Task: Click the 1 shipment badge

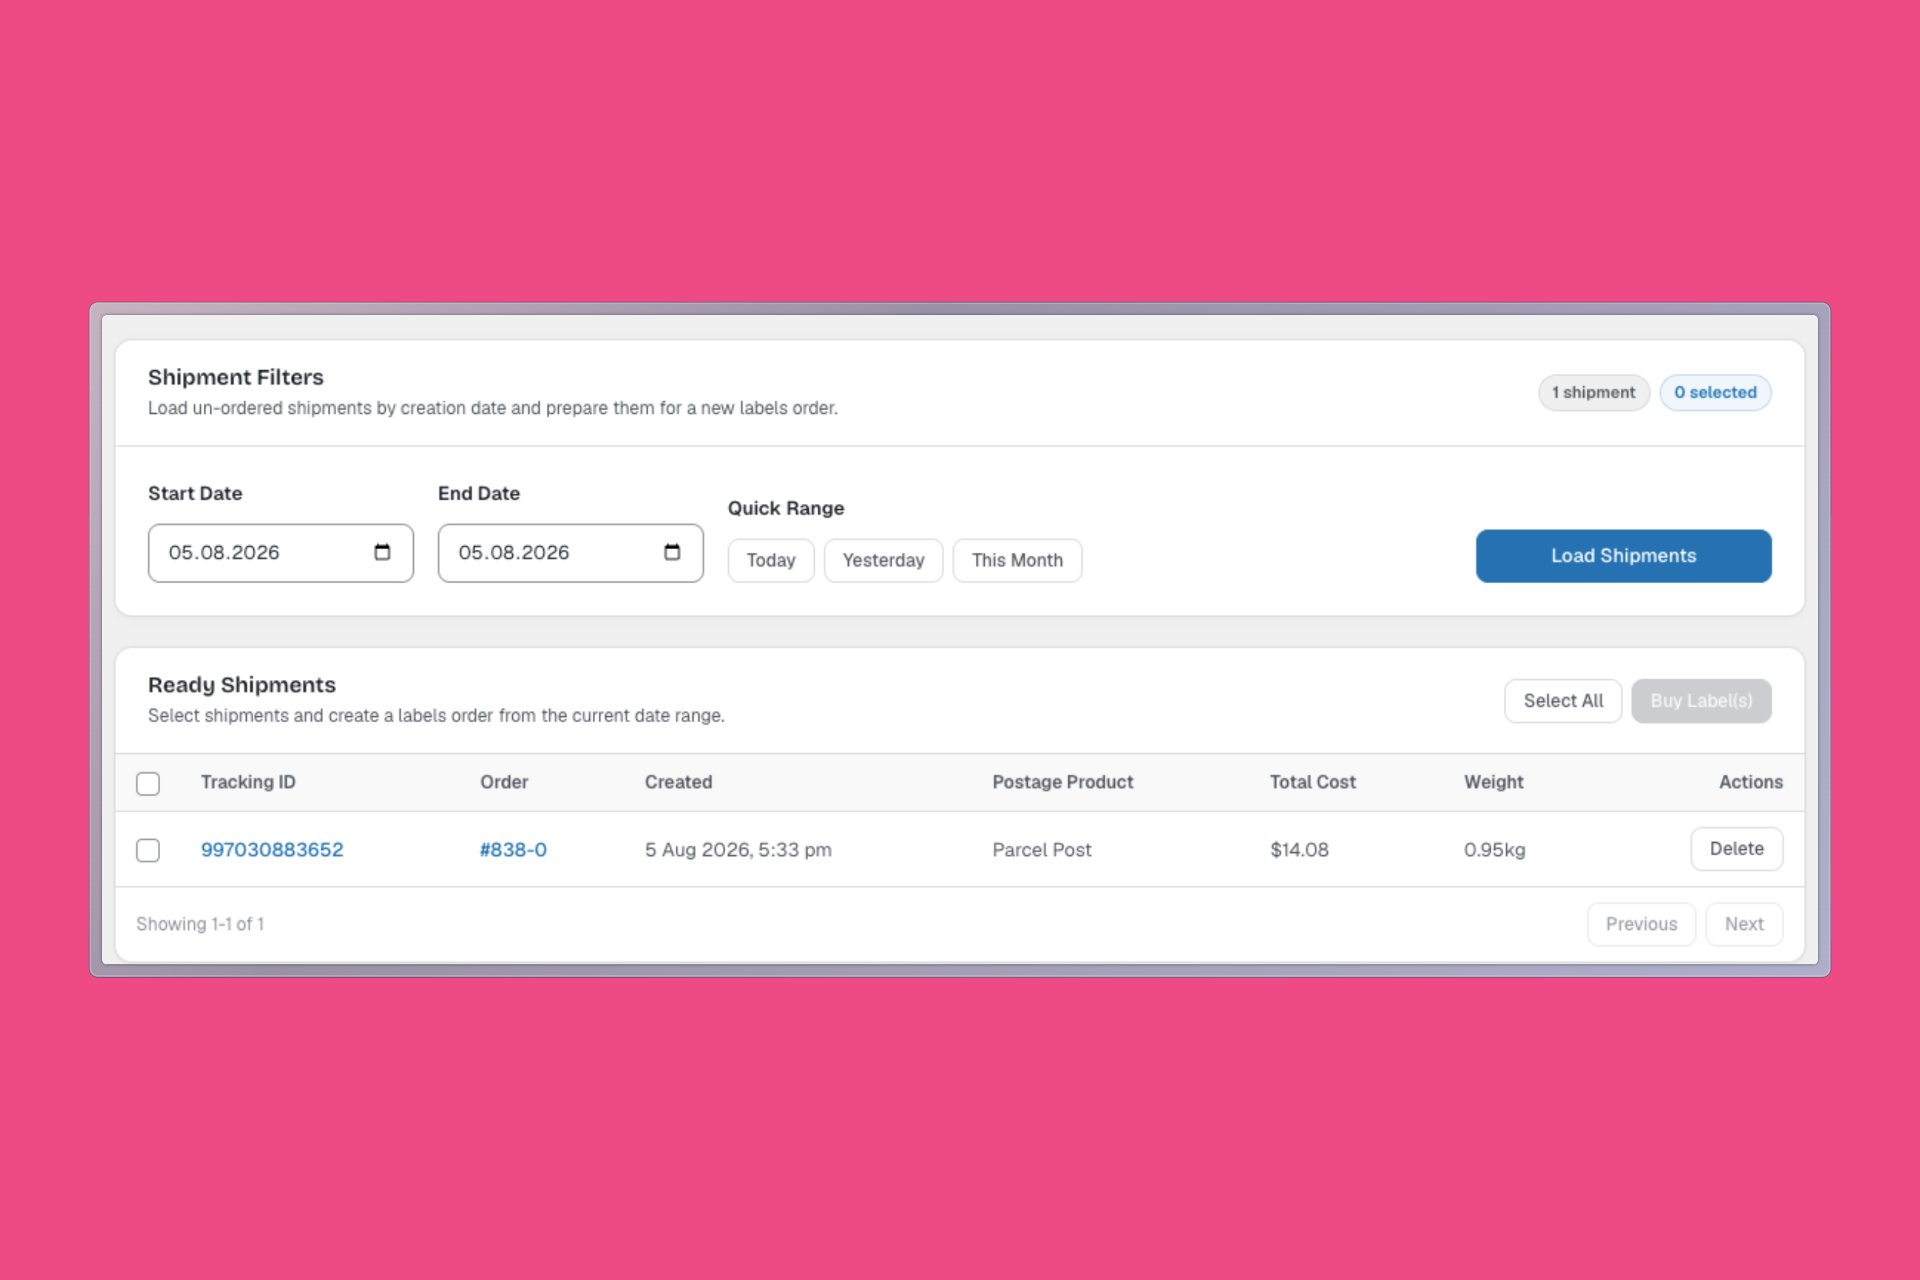Action: [x=1594, y=393]
